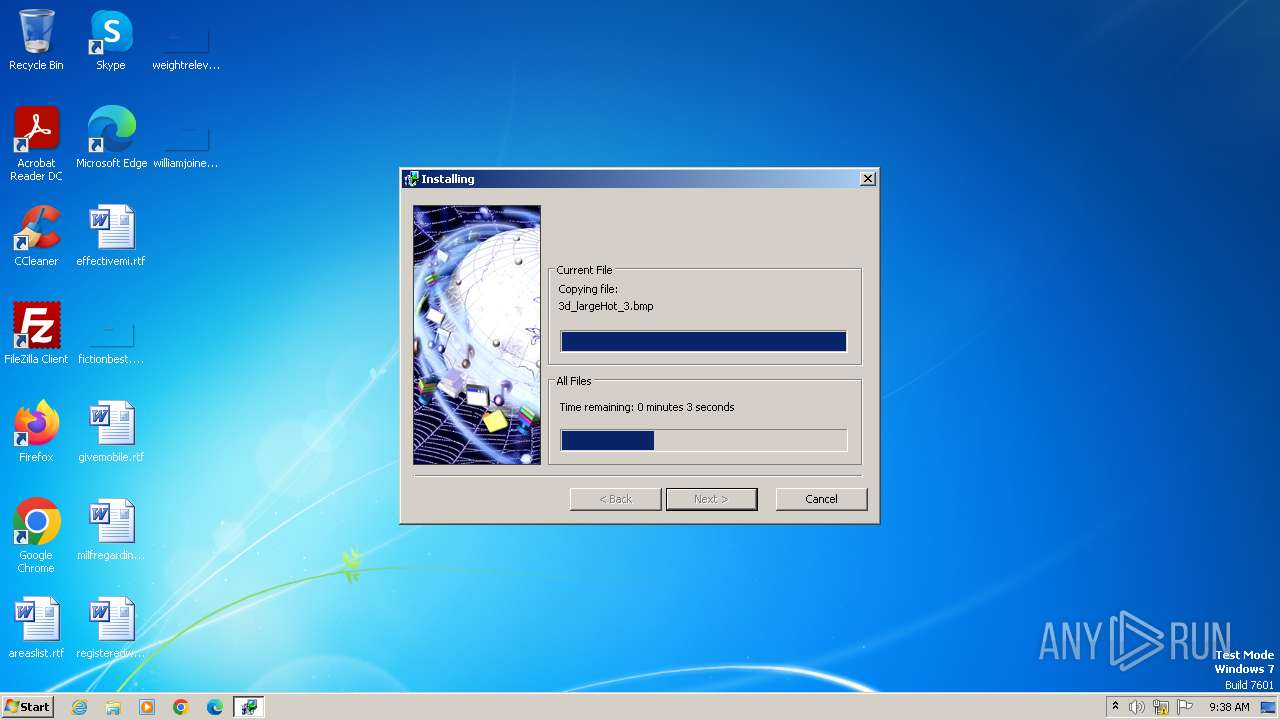Image resolution: width=1280 pixels, height=720 pixels.
Task: Open Microsoft Edge desktop shortcut
Action: point(111,138)
